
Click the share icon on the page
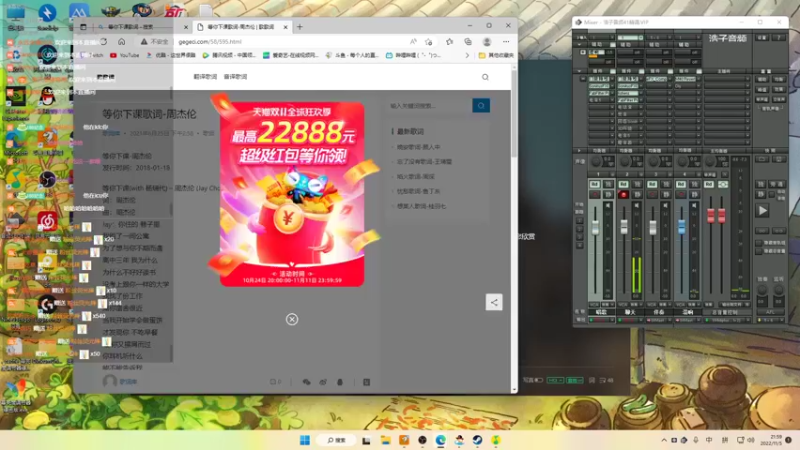494,303
